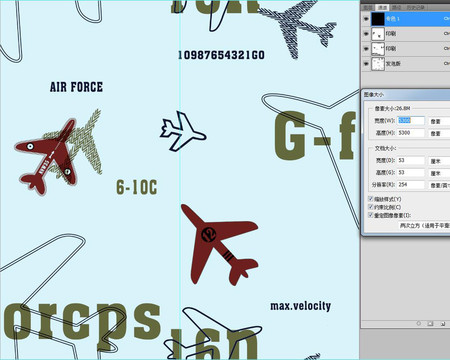Viewport: 450px width, 360px height.
Task: Create new channel icon at panel bottom
Action: click(x=443, y=323)
